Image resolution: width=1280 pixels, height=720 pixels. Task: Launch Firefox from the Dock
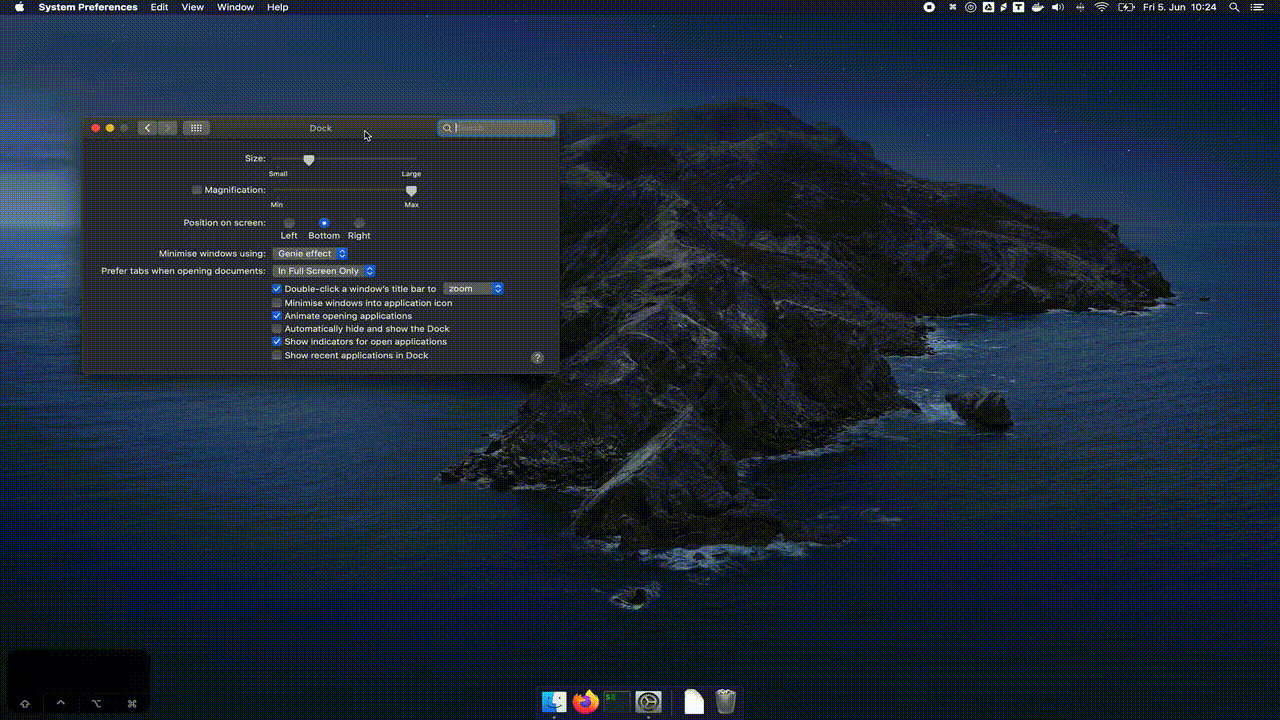(586, 702)
